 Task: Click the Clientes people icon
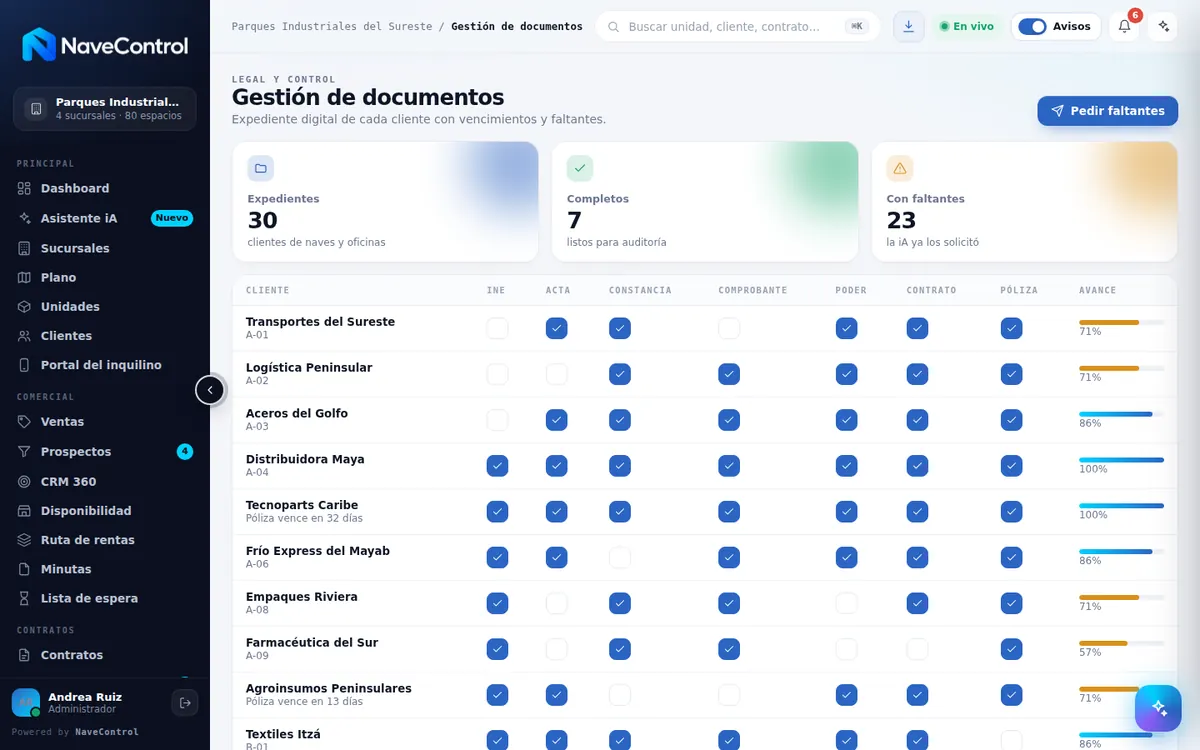(25, 336)
